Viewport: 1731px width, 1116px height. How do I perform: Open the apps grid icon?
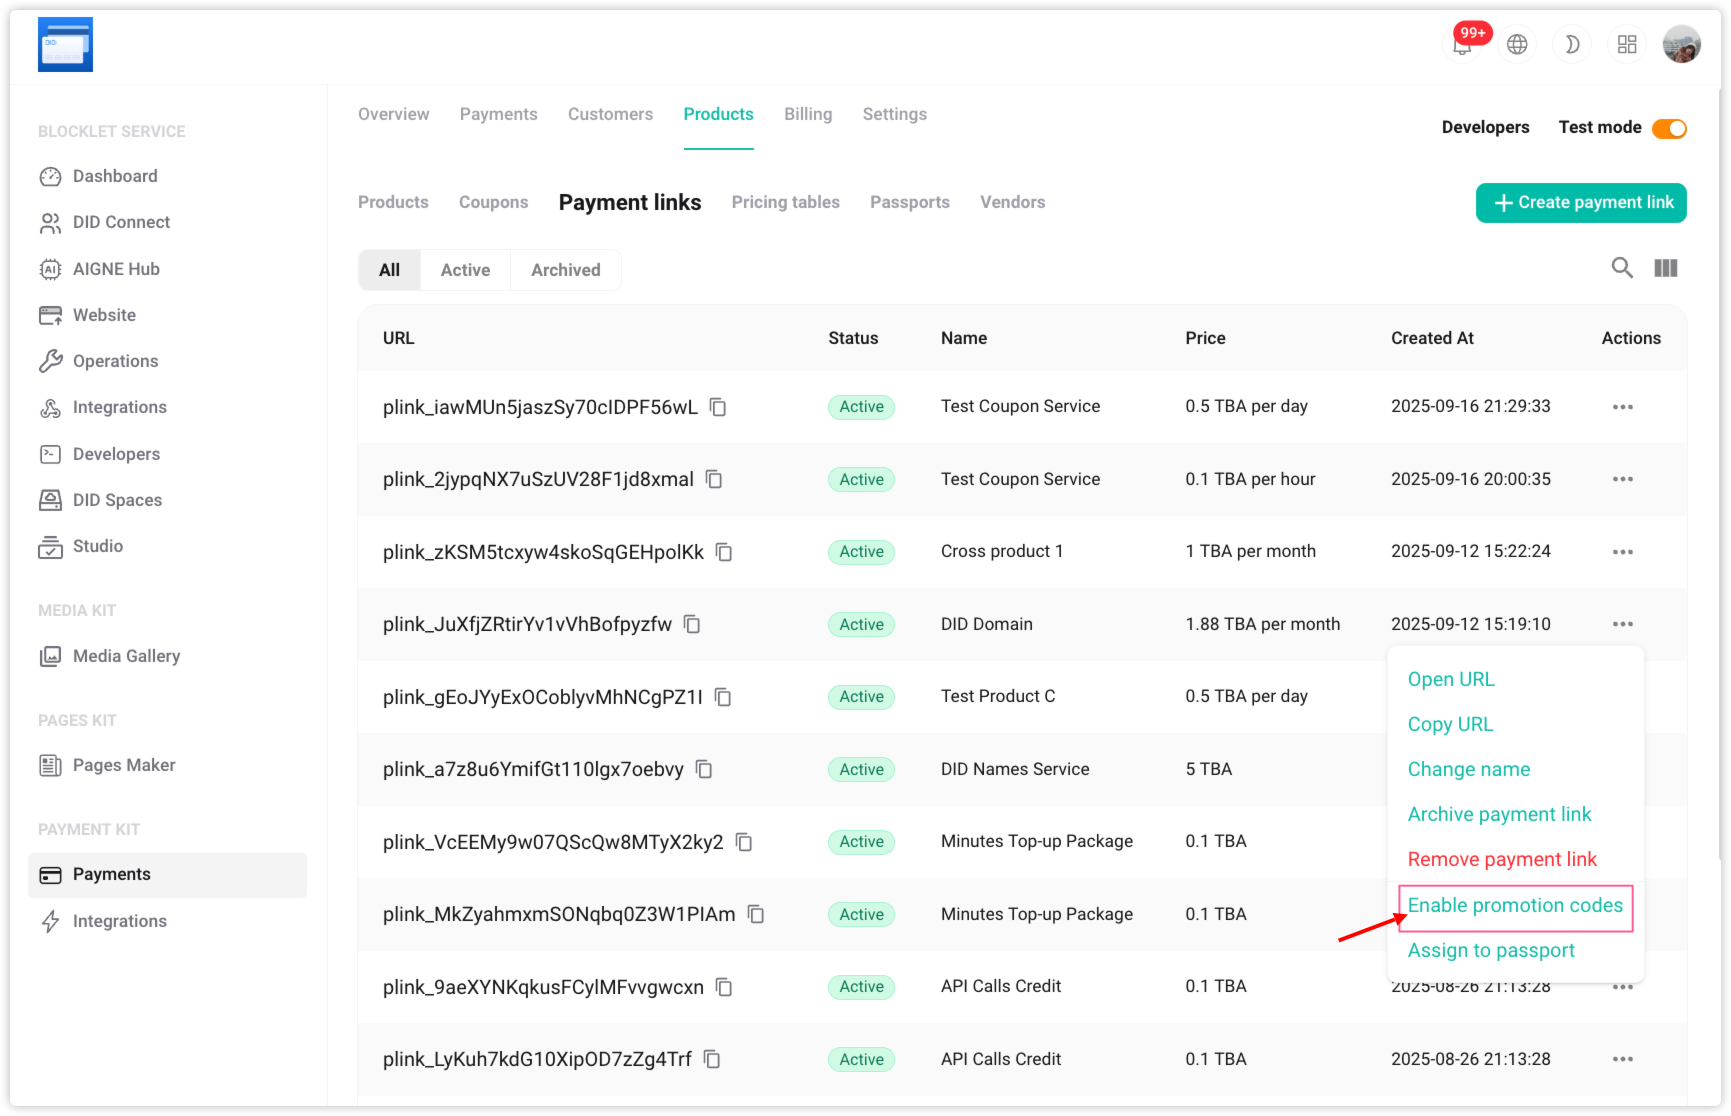click(x=1627, y=45)
